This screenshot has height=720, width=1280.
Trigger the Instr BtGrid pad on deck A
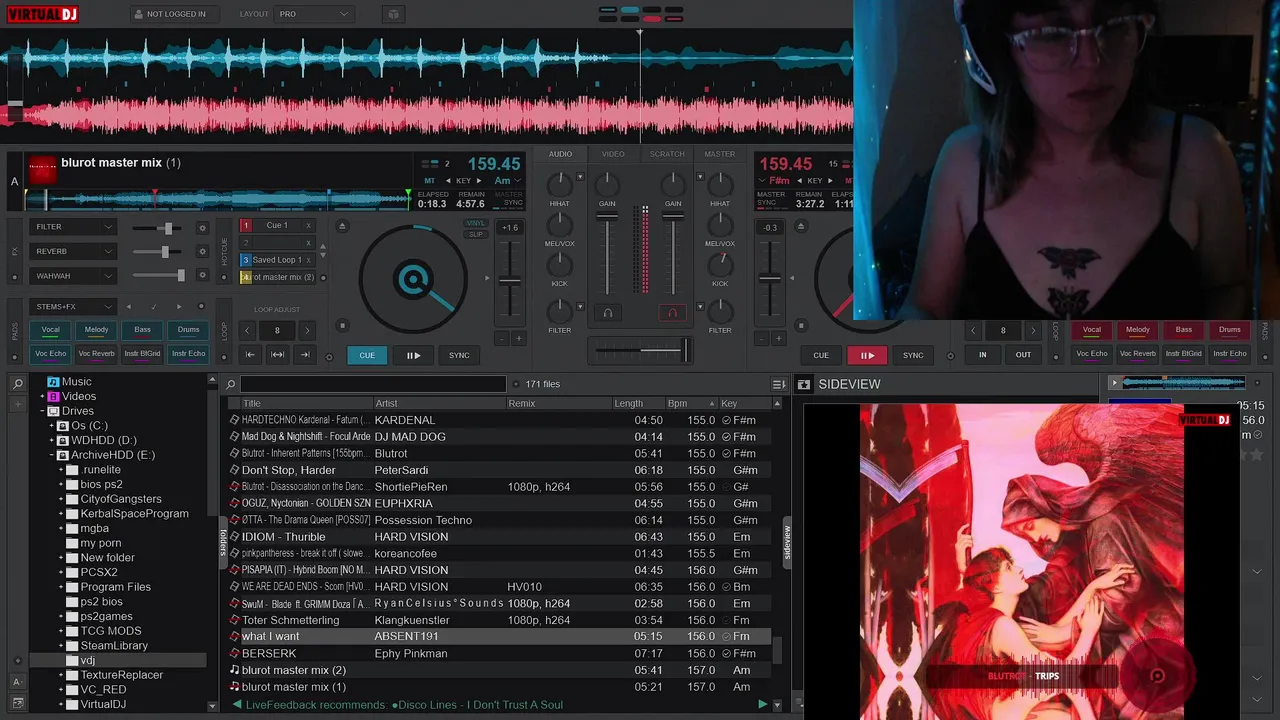tap(142, 353)
